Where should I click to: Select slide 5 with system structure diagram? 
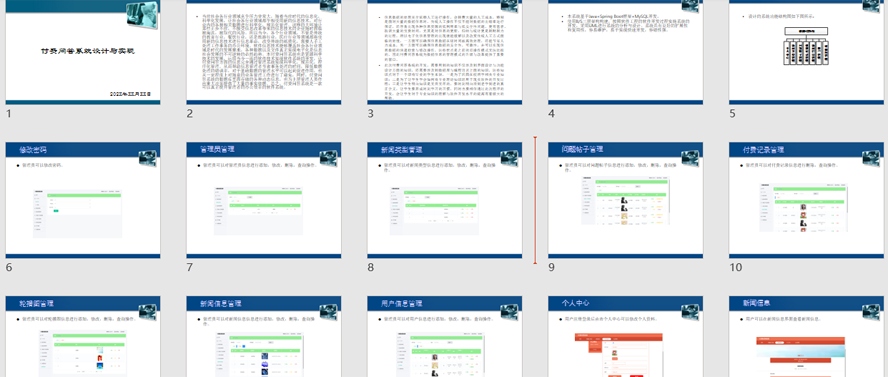pos(806,52)
